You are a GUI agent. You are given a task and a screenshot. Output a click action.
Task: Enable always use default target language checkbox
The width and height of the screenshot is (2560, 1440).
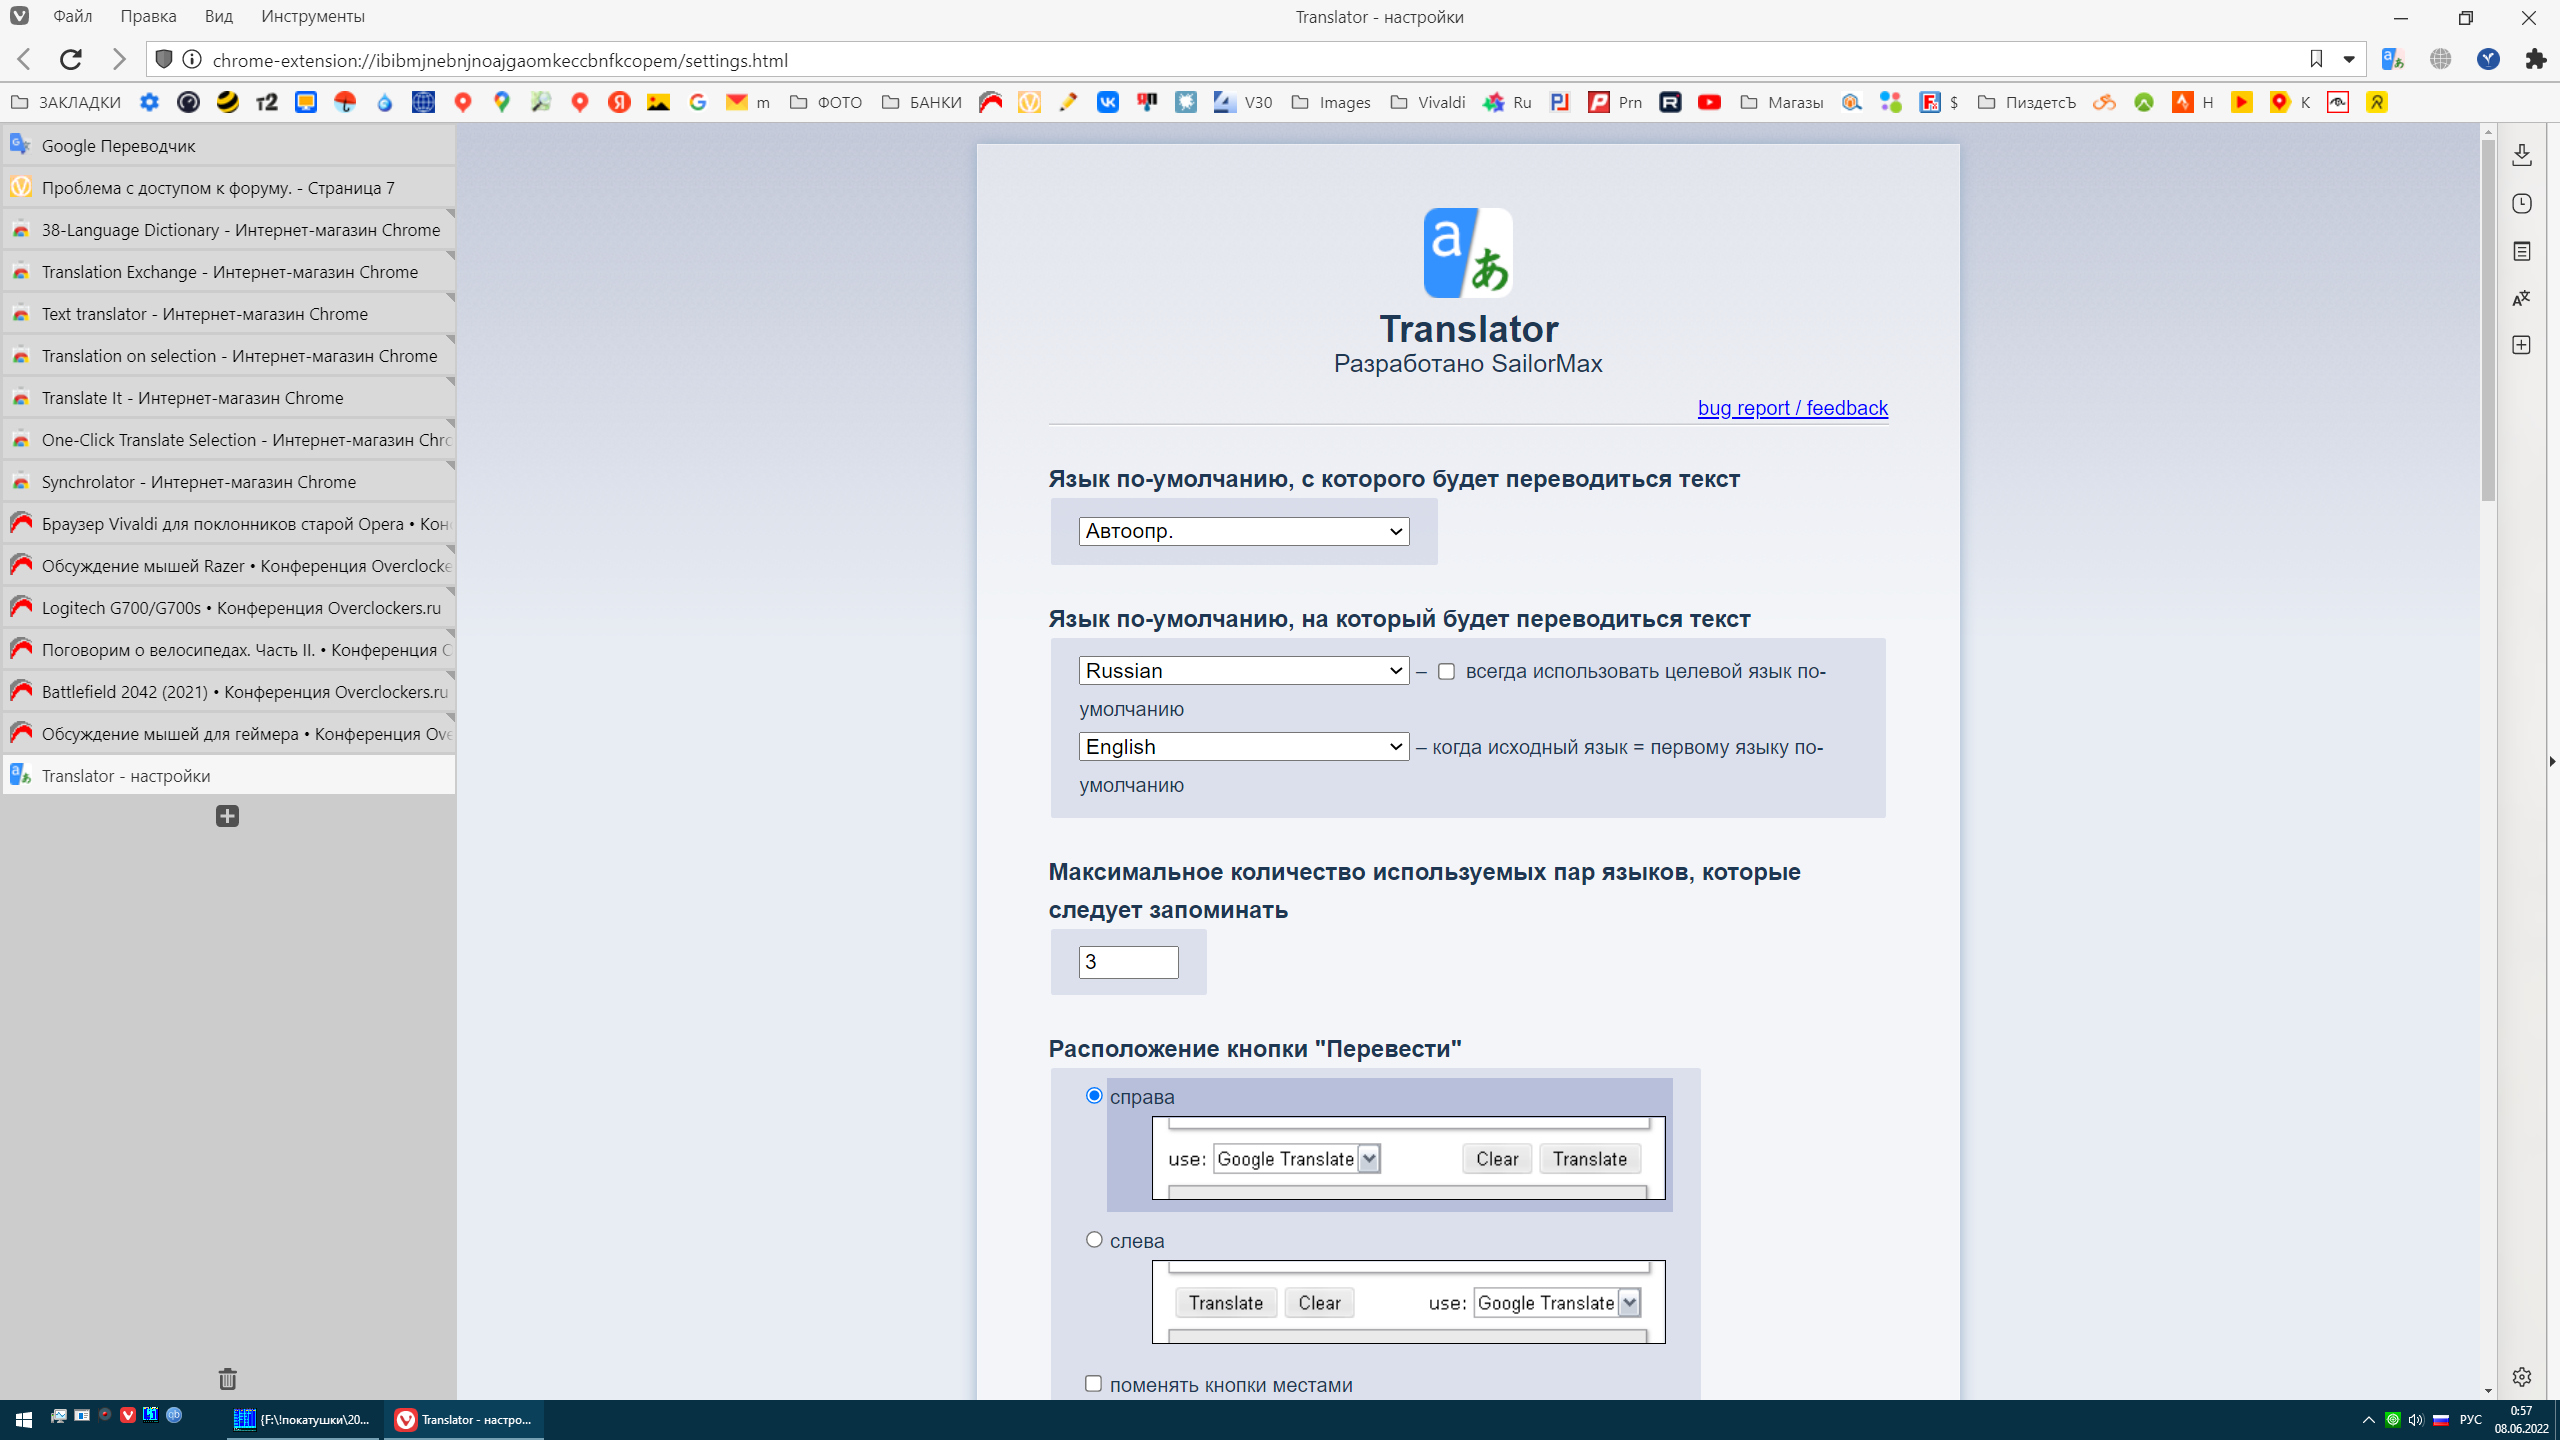tap(1446, 672)
